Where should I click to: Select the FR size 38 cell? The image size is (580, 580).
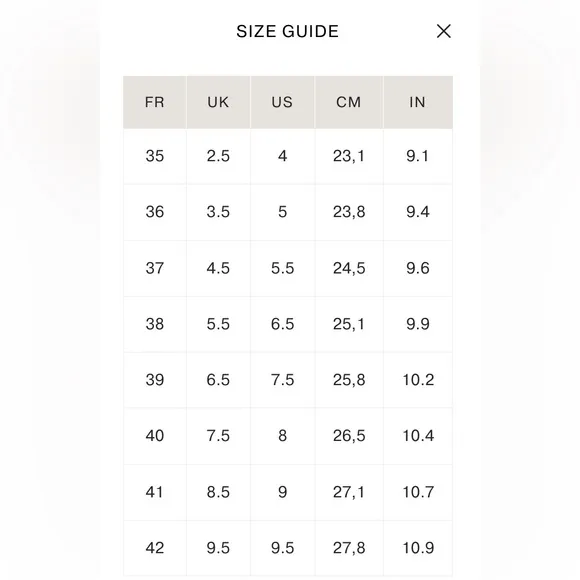155,324
